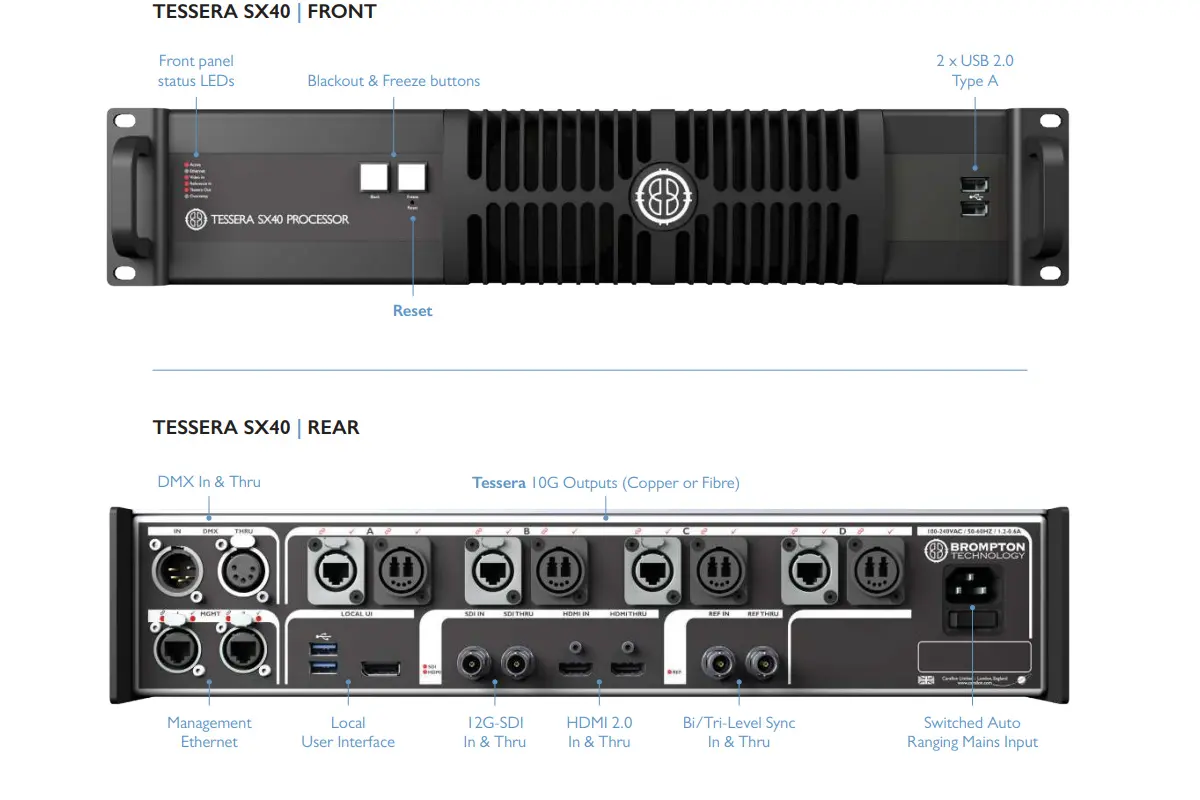Click the "Tessera 10G Outputs" caption
Screen dimensions: 1200x800
click(605, 483)
